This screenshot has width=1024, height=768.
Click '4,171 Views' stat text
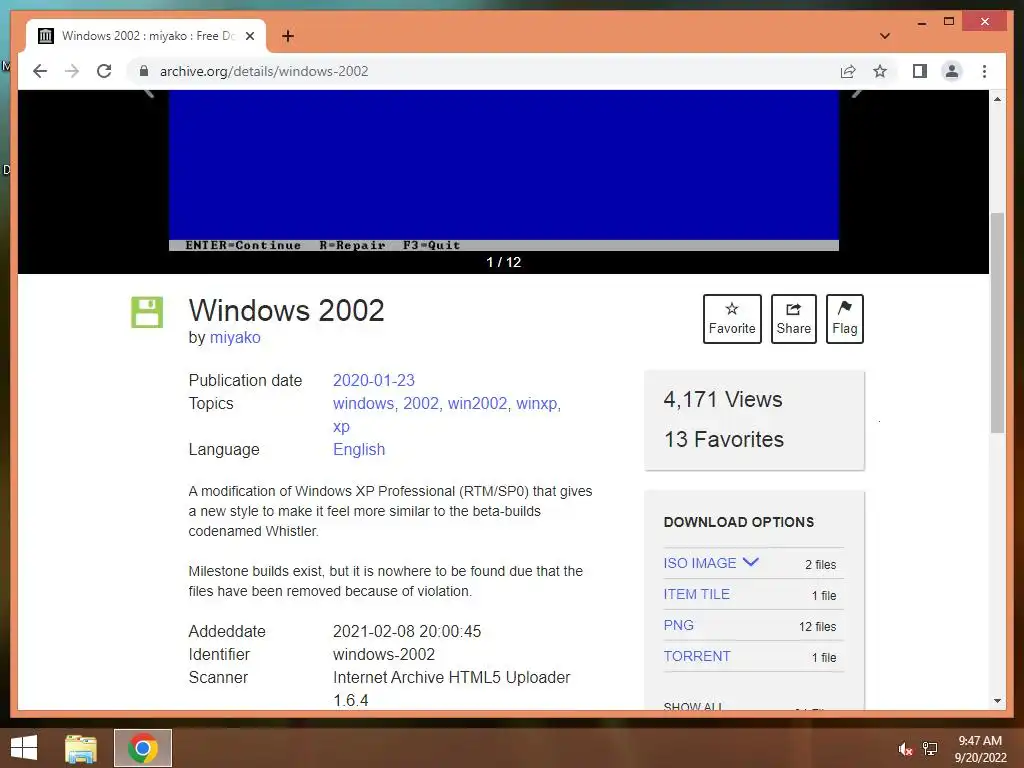coord(723,400)
